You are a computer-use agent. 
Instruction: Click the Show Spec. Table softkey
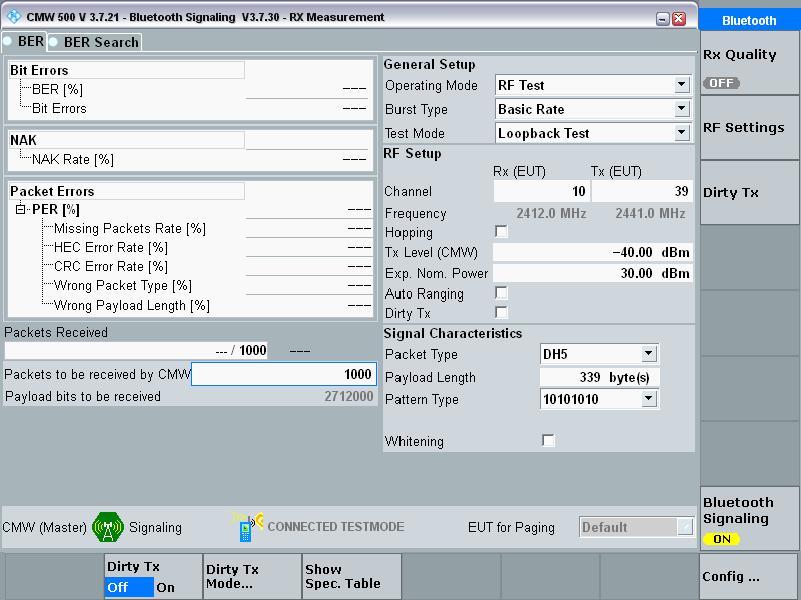[x=351, y=577]
